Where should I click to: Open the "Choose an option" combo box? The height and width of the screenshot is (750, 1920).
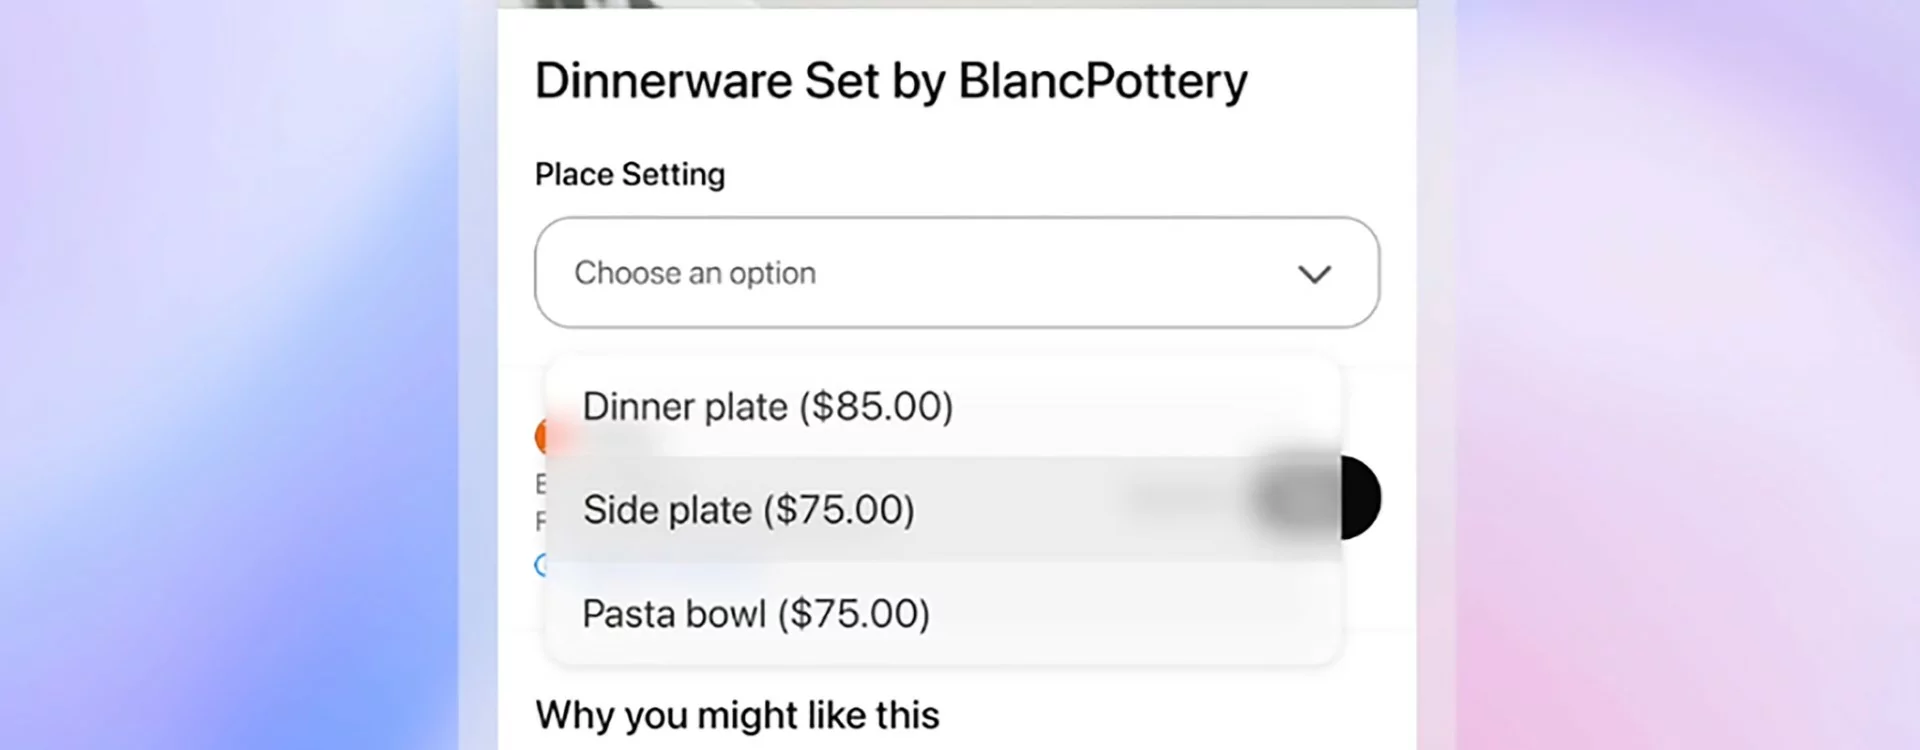click(957, 273)
